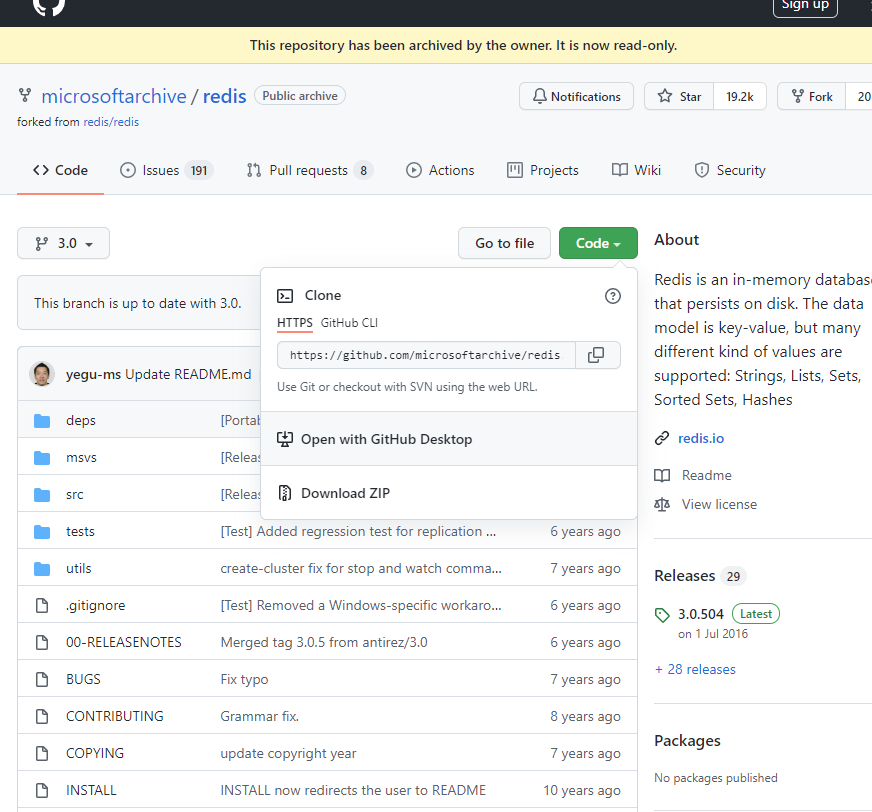Image resolution: width=872 pixels, height=812 pixels.
Task: Visit the redis.io website link
Action: click(701, 438)
